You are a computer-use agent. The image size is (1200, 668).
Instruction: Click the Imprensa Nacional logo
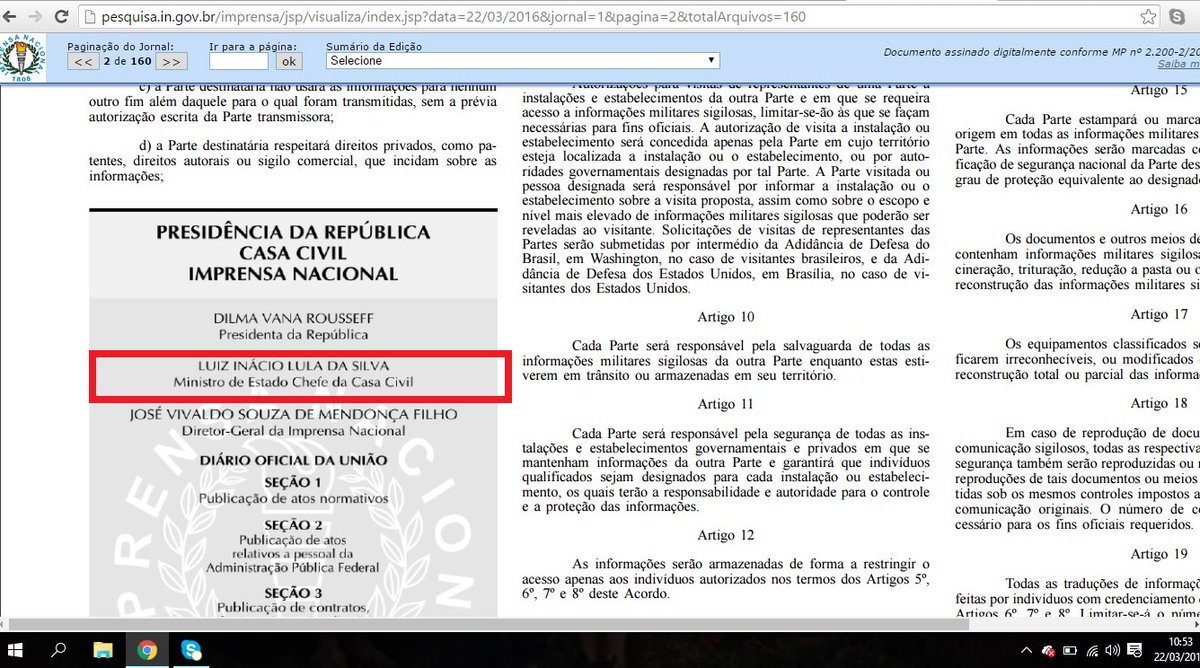point(22,57)
